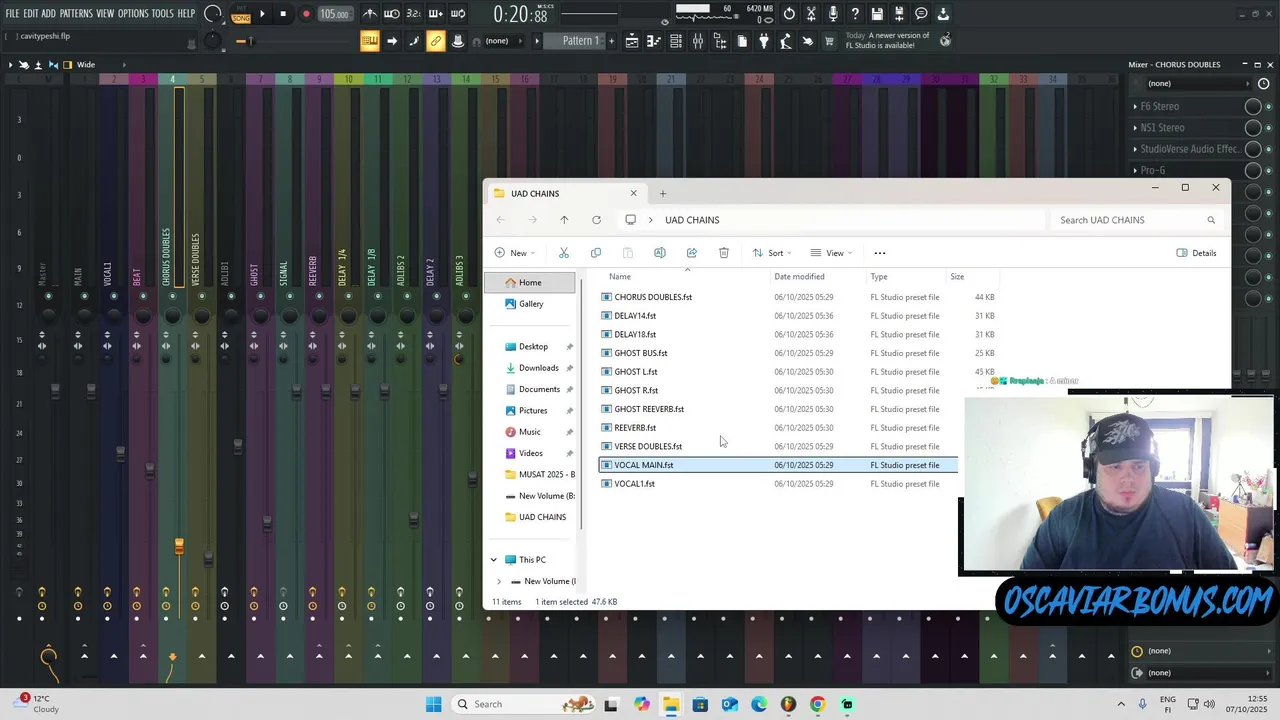This screenshot has width=1280, height=720.
Task: Toggle PAT/SONG mode switch
Action: [241, 14]
